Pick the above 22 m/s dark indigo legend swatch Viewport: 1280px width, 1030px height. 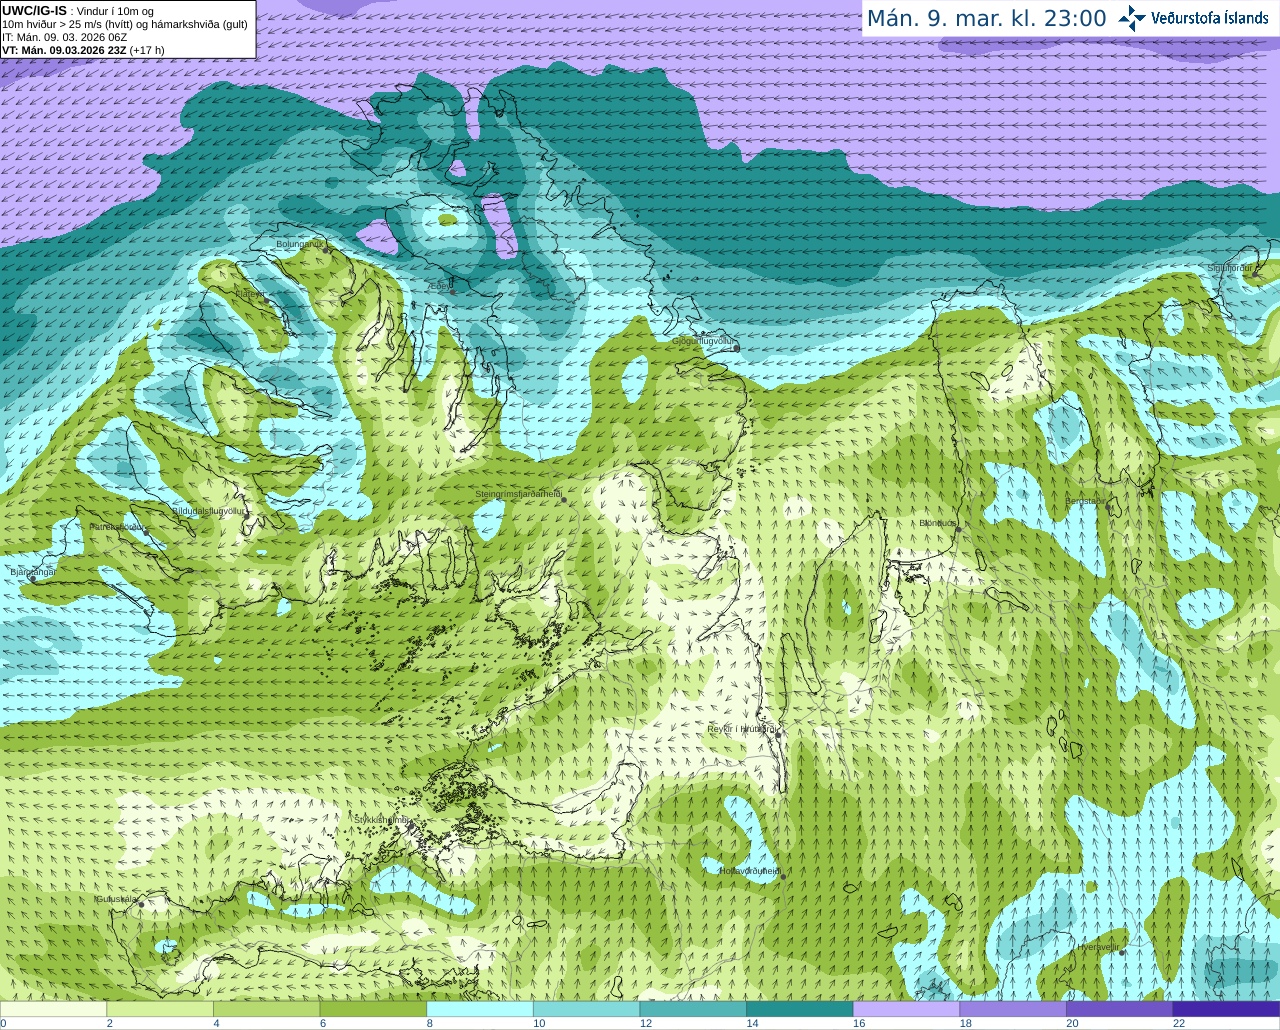tap(1227, 1009)
